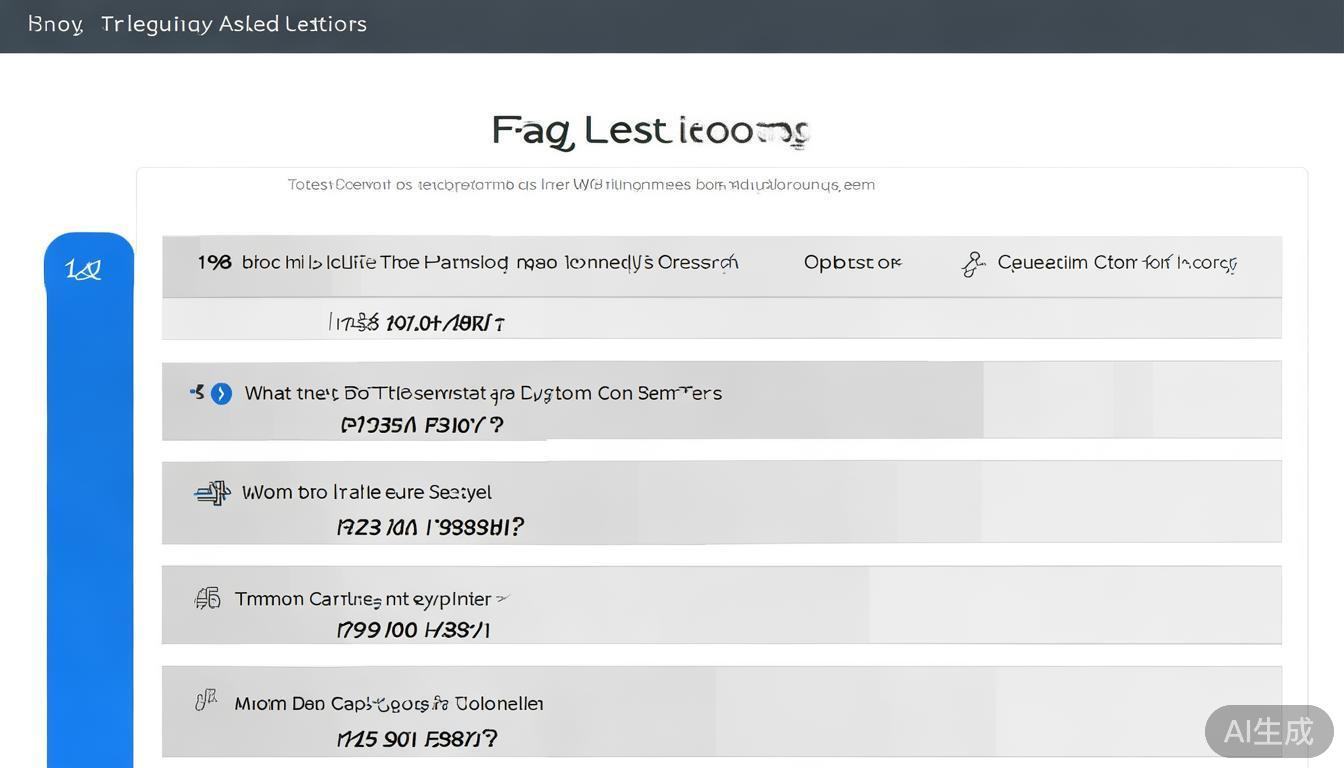Click the icon before "Ceueatiim Ctom"
Screen dimensions: 1344x768
click(972, 264)
